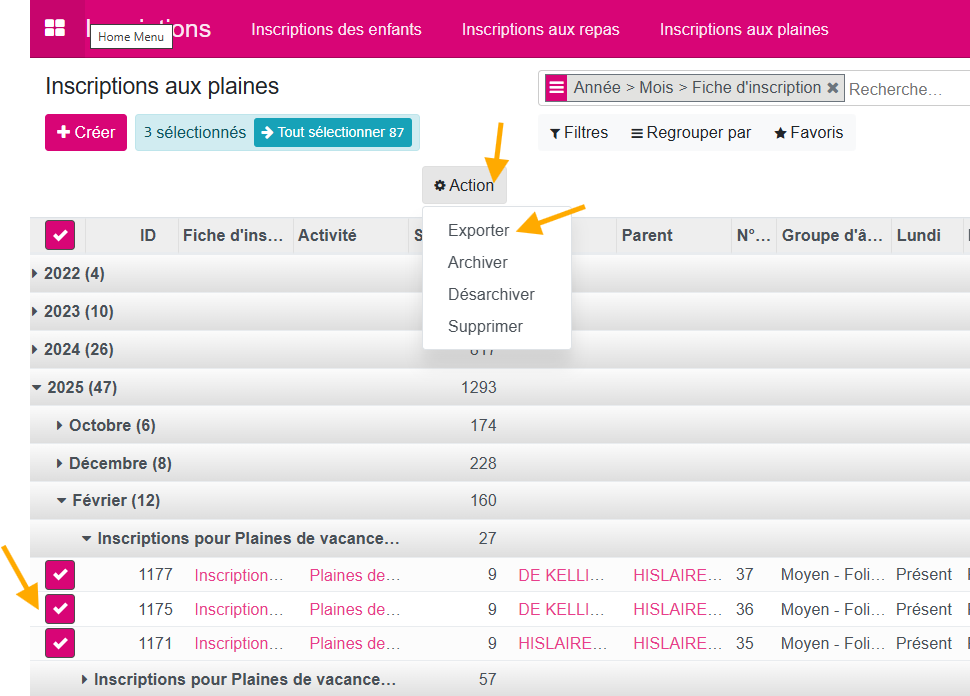Viewport: 970px width, 696px height.
Task: Choose Exporter from Action menu
Action: click(478, 230)
